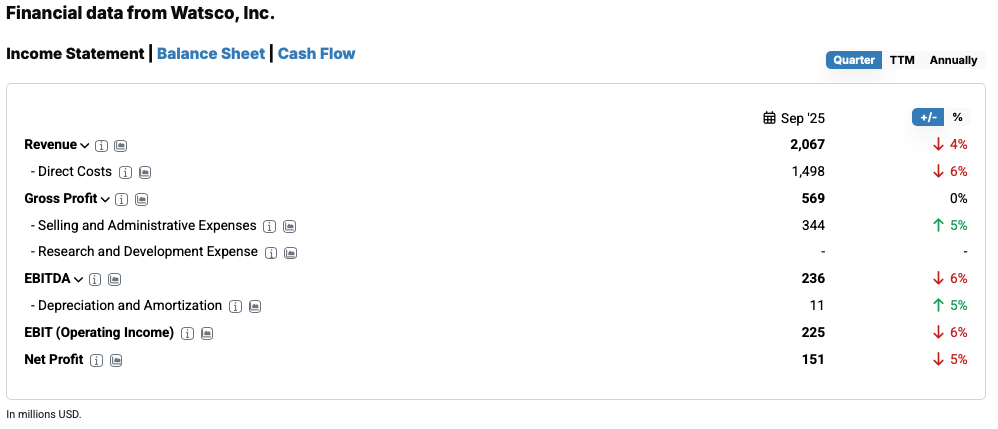This screenshot has width=998, height=429.
Task: Expand the Revenue row chevron
Action: [85, 146]
